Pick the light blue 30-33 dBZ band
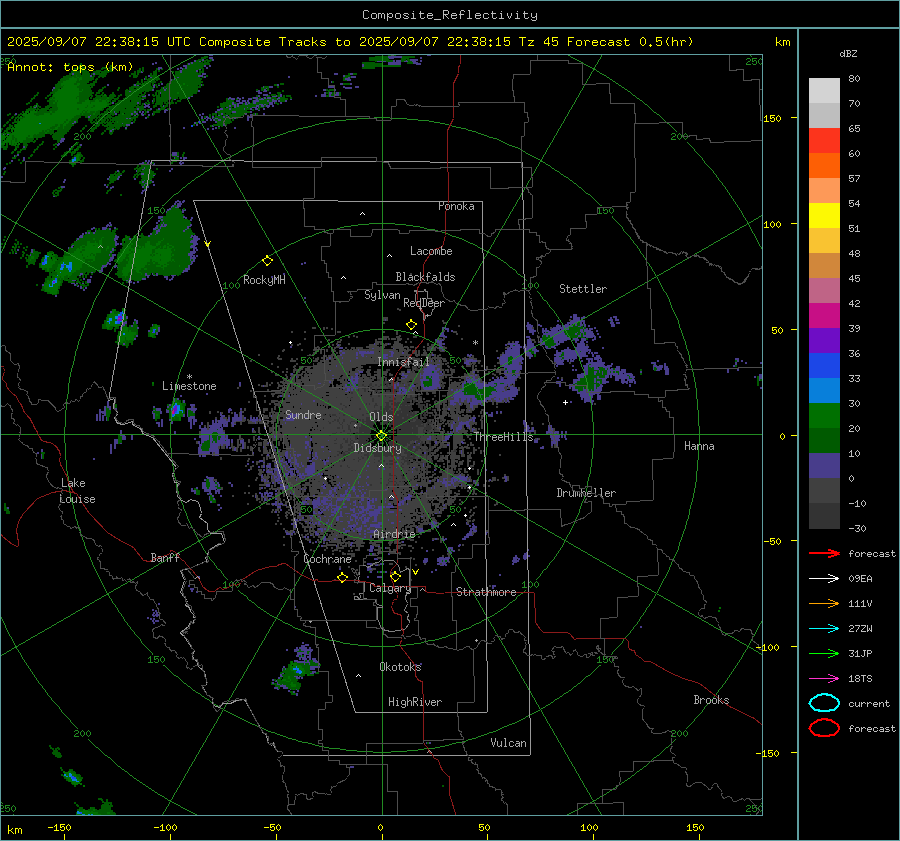900x841 pixels. 824,390
